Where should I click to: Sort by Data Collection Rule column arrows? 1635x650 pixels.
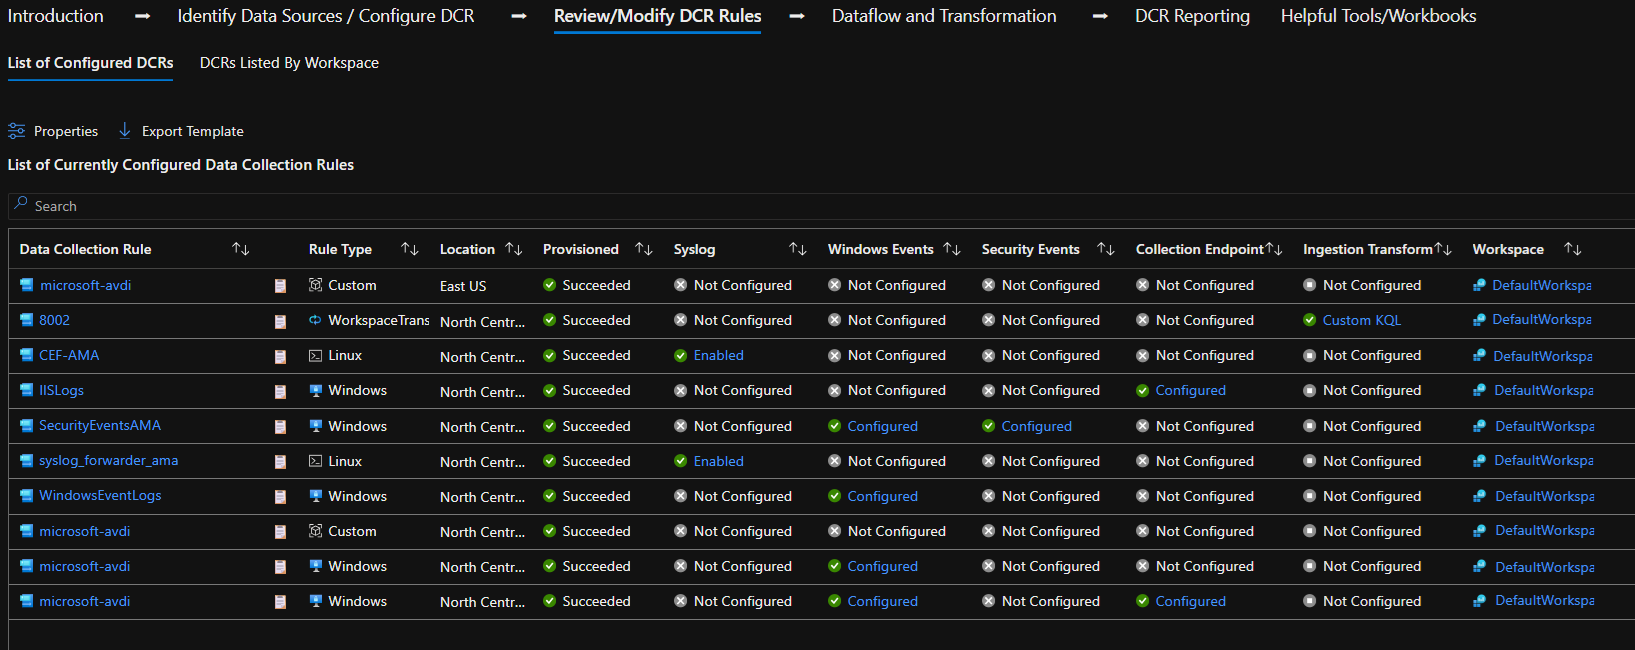click(x=240, y=249)
